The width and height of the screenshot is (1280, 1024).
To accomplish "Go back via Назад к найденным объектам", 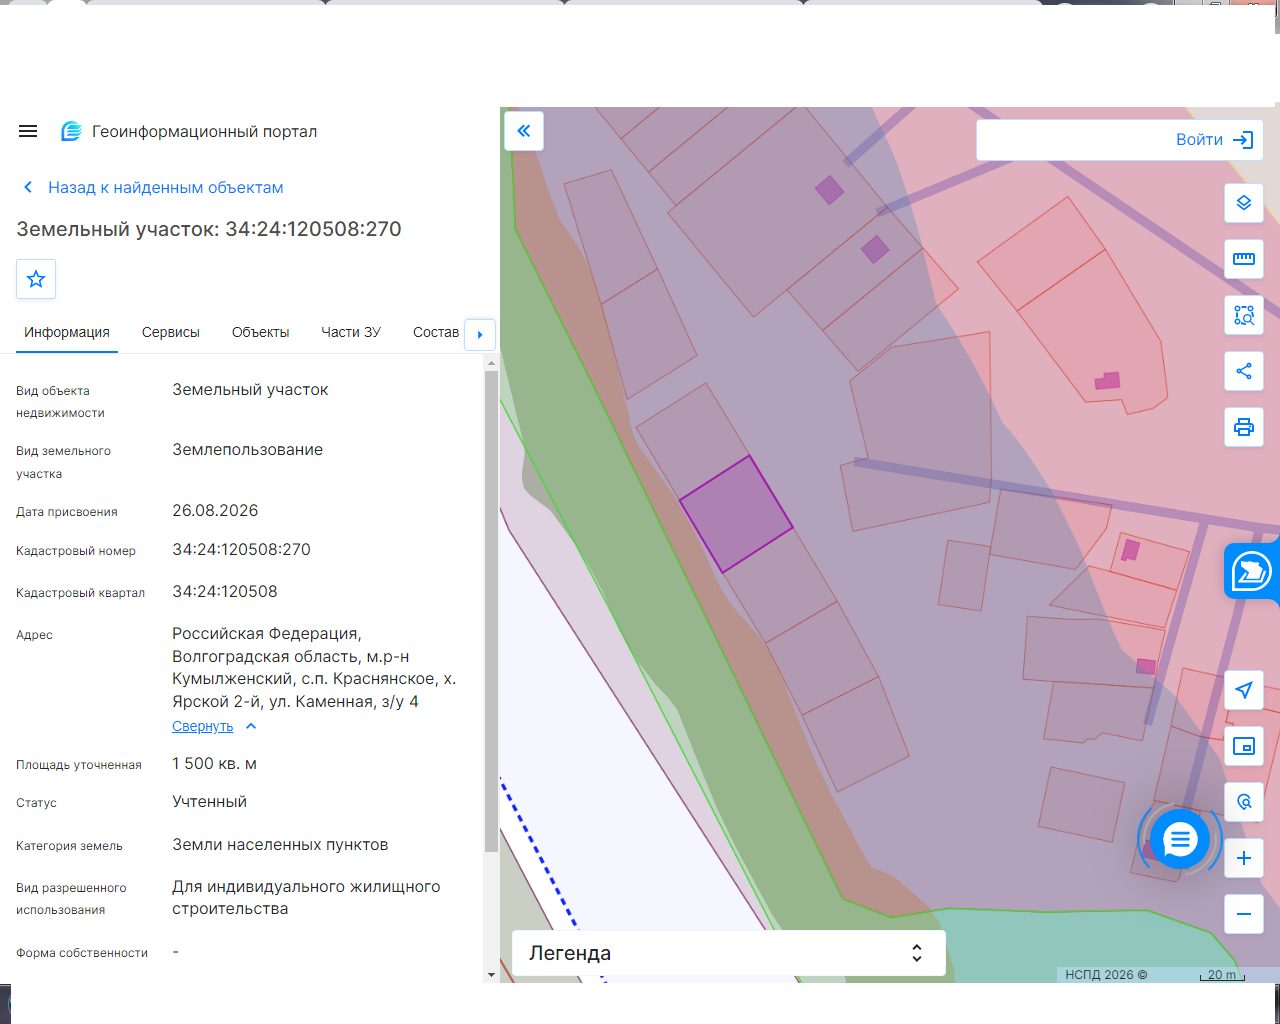I will 153,187.
